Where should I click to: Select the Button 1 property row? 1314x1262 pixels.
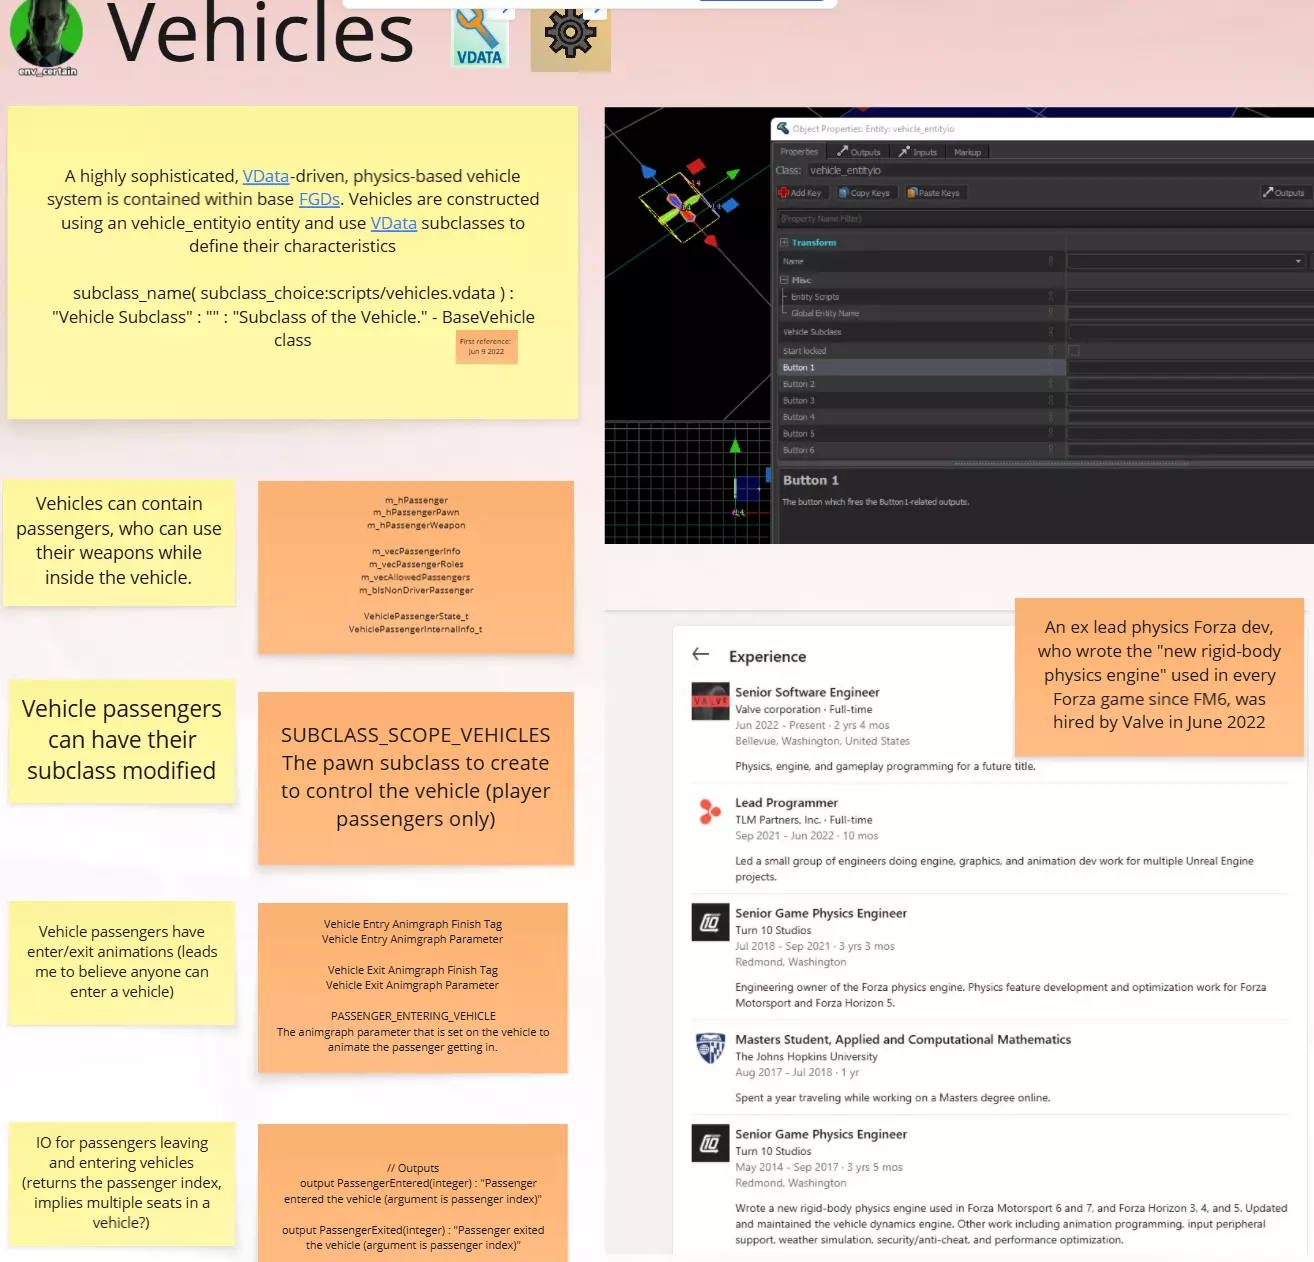(x=922, y=368)
